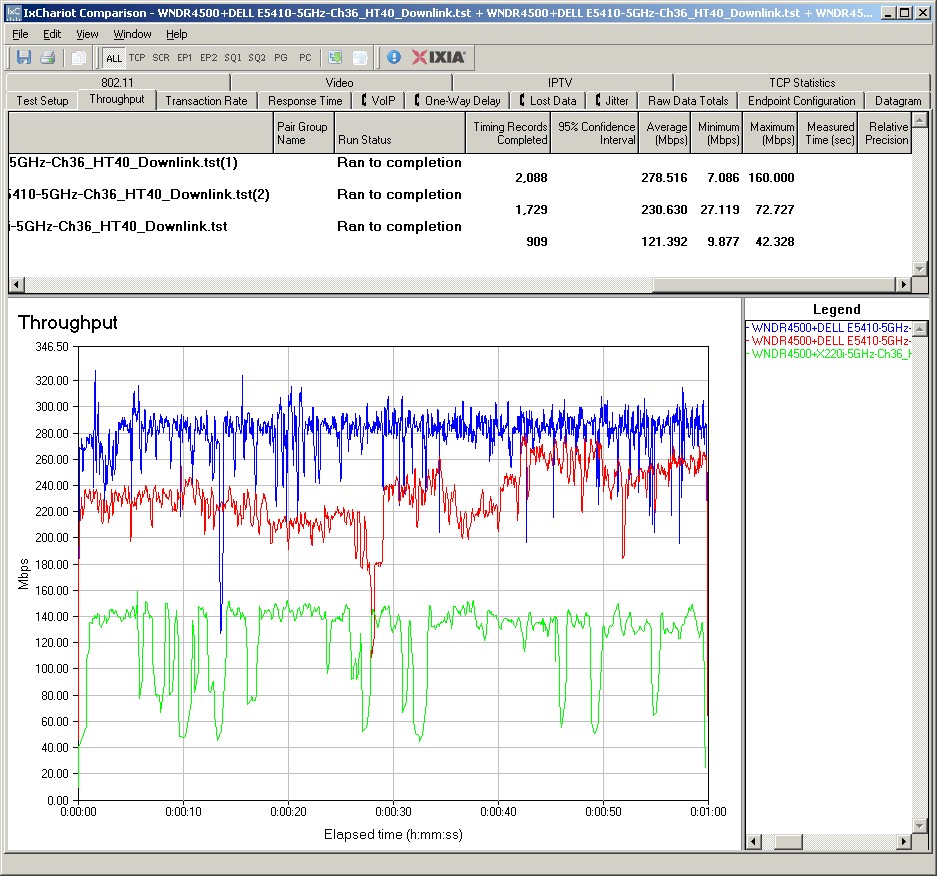This screenshot has width=937, height=876.
Task: Click results table vertical scrollbar down arrow
Action: coord(920,269)
